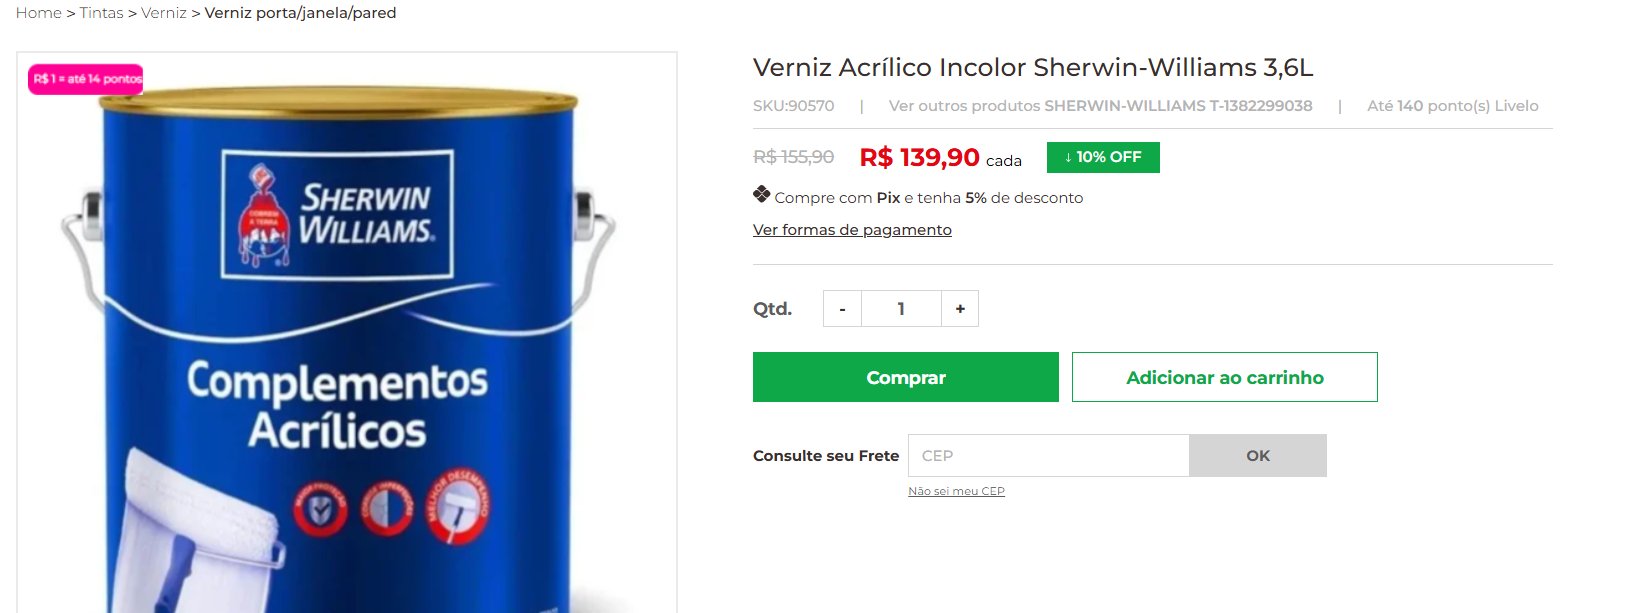Click the Sherwin Williams logo on can

(337, 214)
